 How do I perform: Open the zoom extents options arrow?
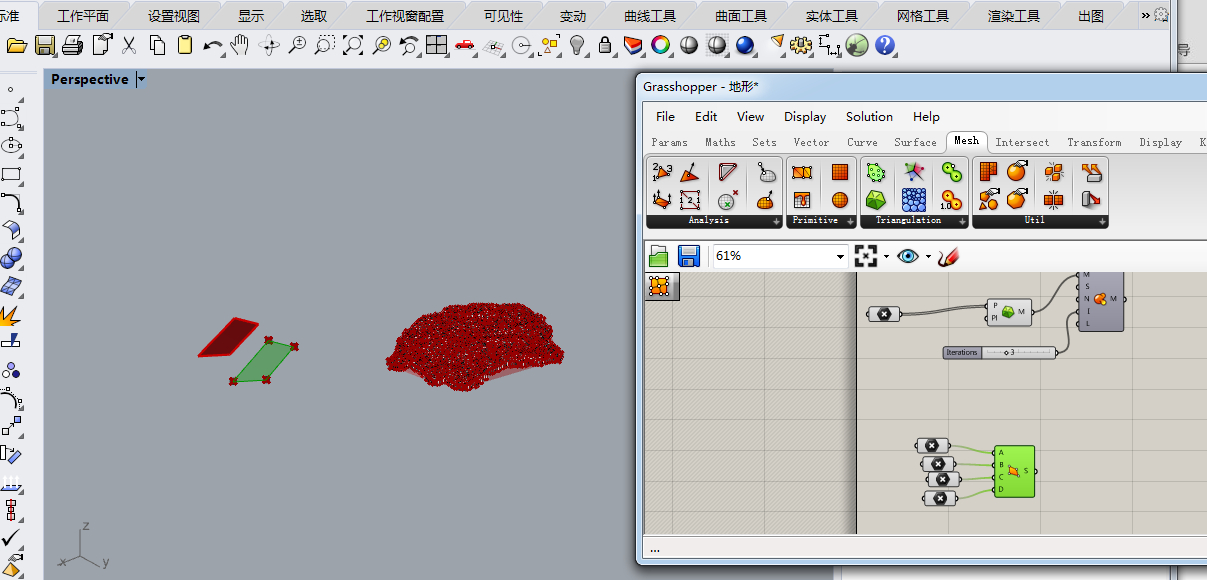[x=886, y=257]
